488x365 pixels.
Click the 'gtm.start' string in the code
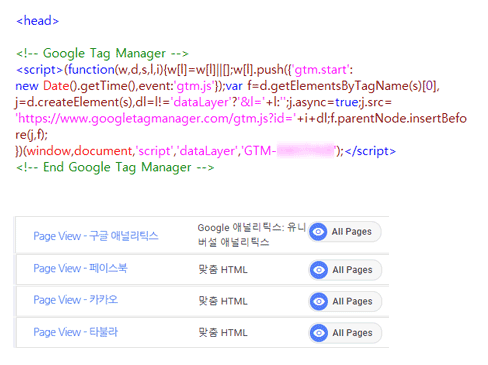coord(321,70)
